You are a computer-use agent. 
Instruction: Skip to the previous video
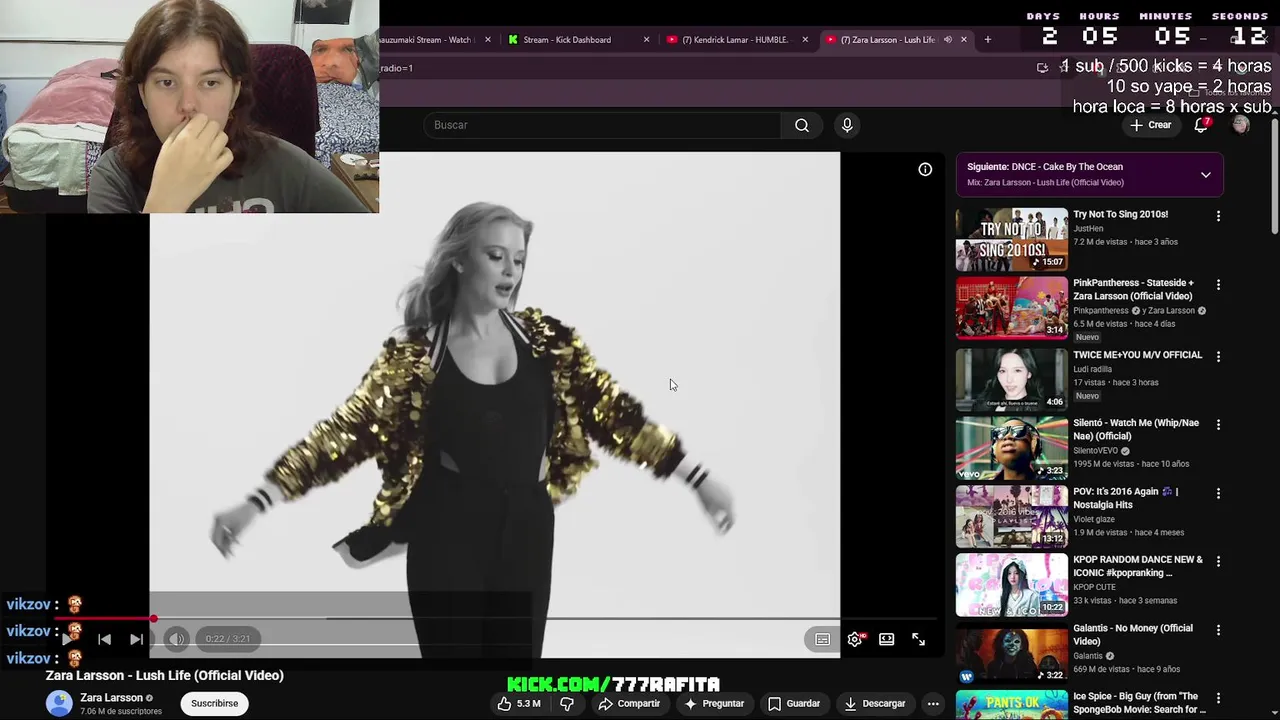click(104, 639)
